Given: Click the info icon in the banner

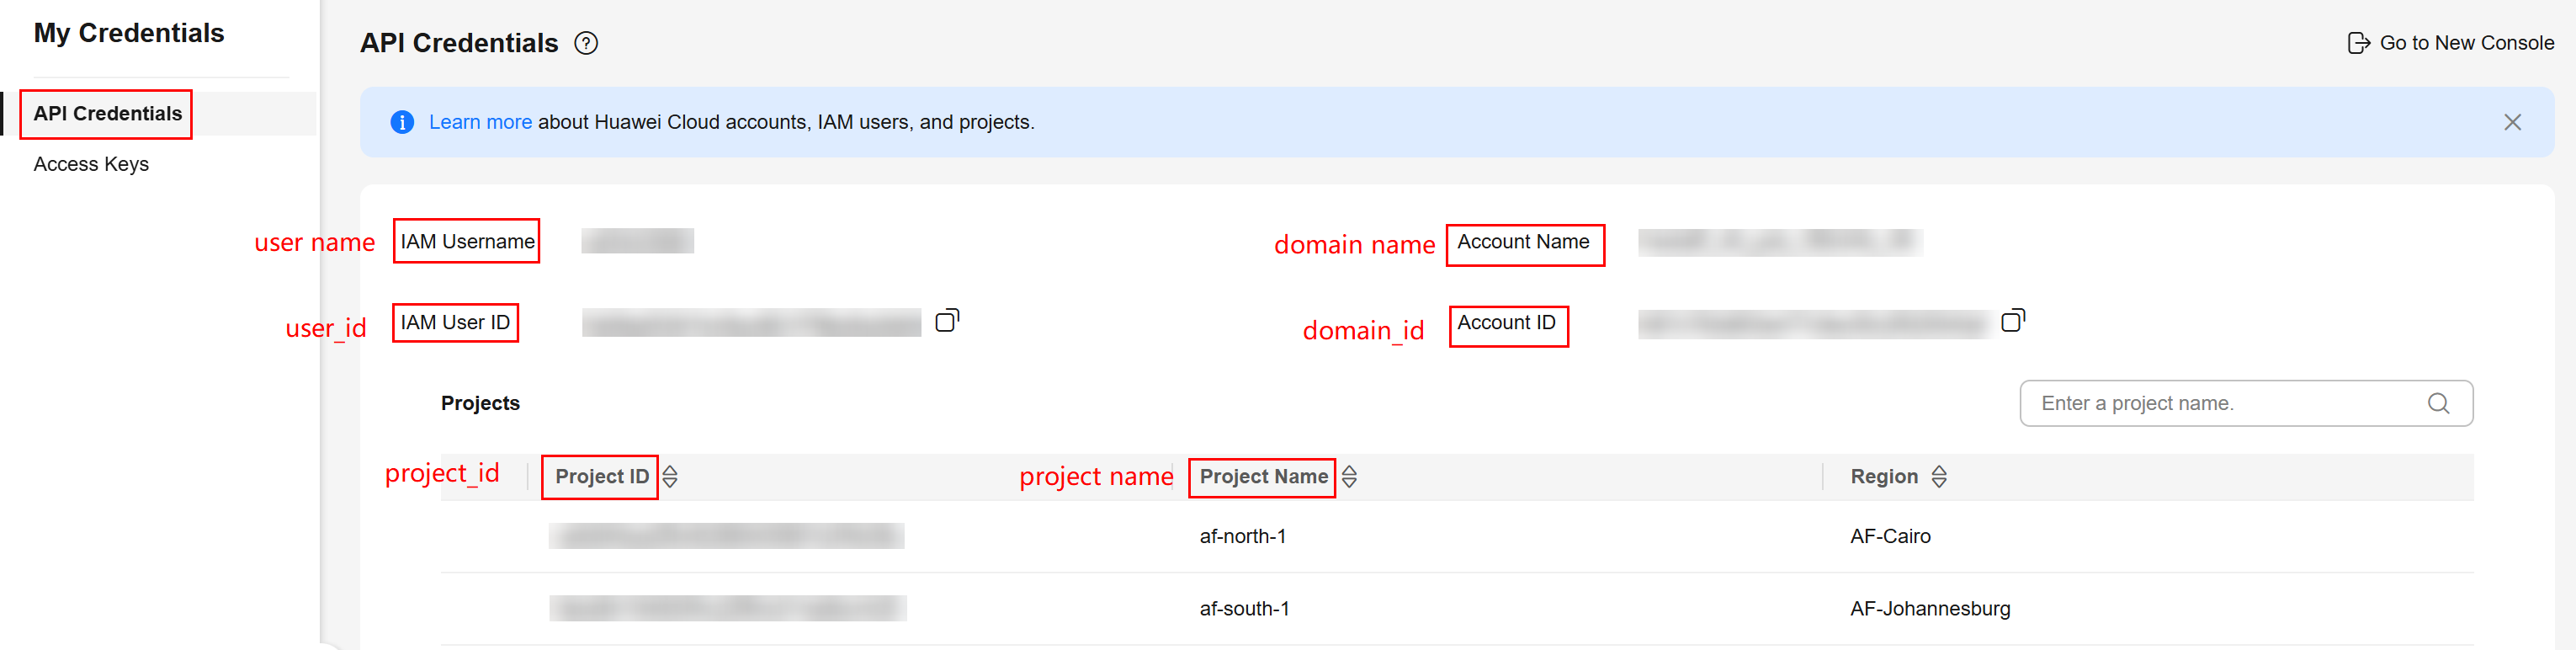Looking at the screenshot, I should (x=402, y=122).
